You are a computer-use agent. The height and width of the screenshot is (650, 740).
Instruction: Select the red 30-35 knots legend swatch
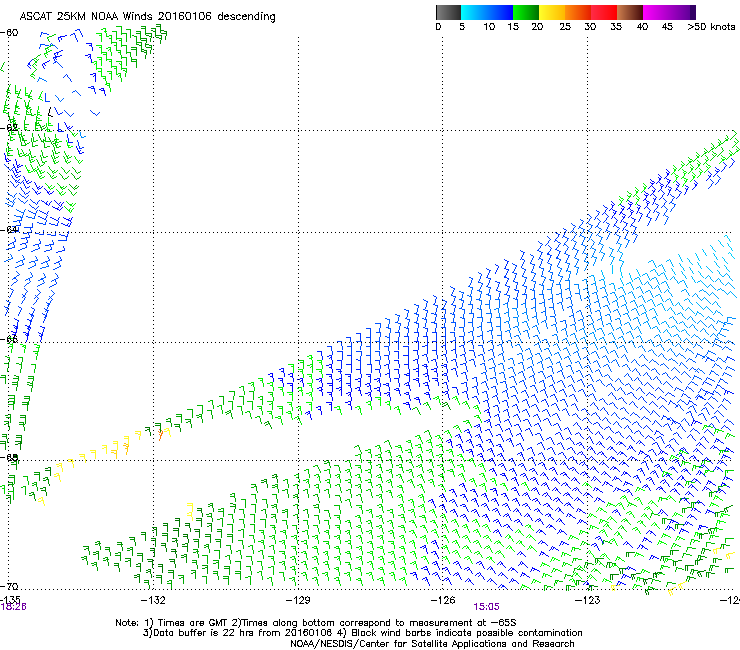pos(604,12)
